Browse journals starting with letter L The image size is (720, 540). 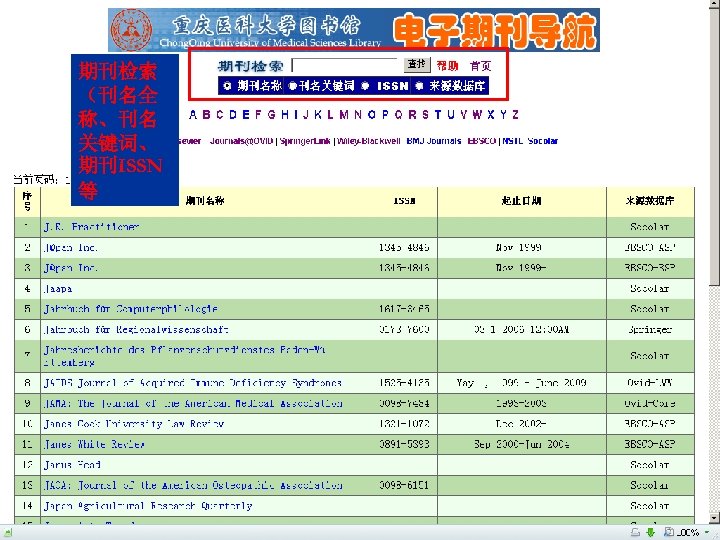(x=330, y=115)
